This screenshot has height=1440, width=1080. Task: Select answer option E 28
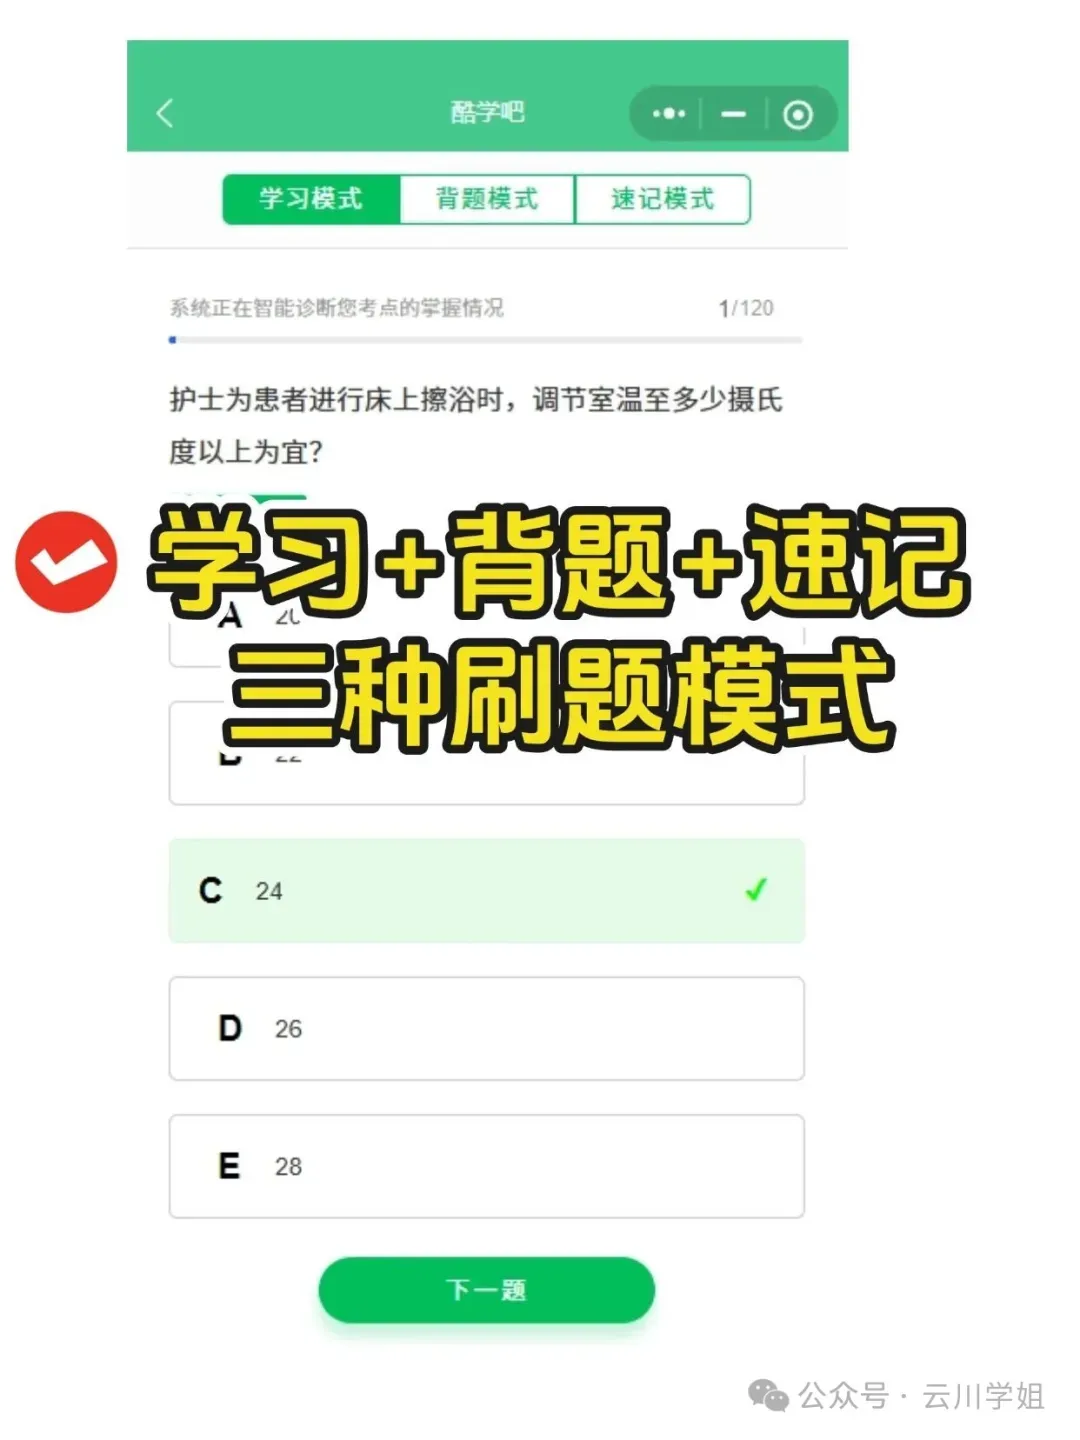[x=486, y=1166]
